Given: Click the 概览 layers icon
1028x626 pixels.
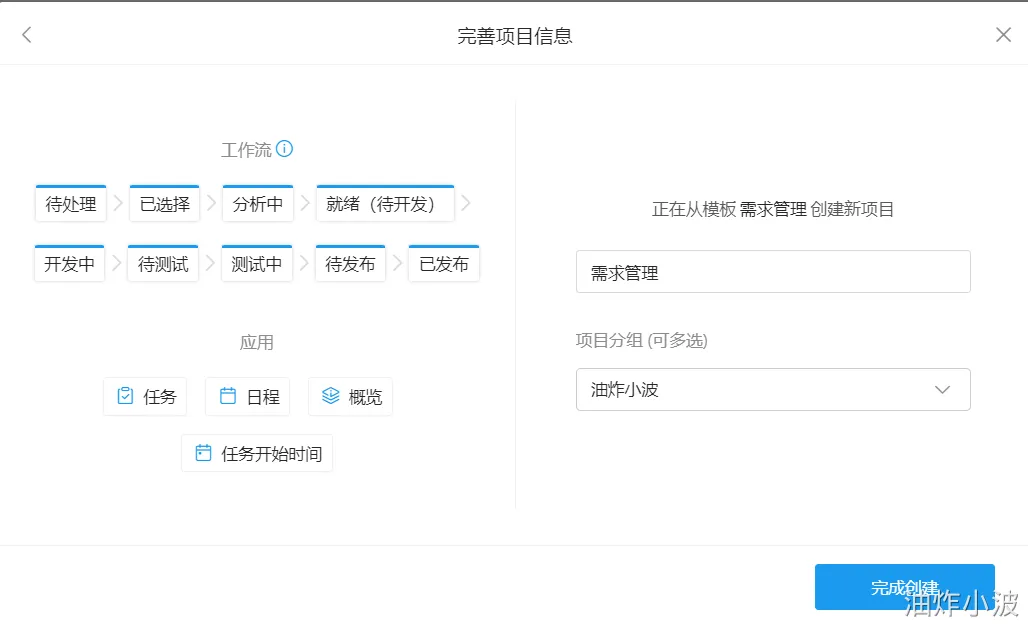Looking at the screenshot, I should (x=330, y=396).
